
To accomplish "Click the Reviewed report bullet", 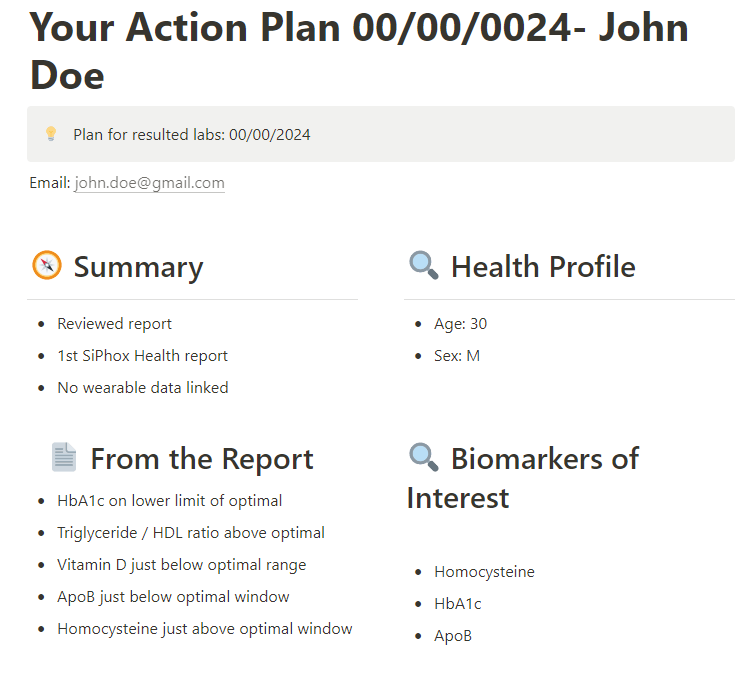I will (114, 324).
